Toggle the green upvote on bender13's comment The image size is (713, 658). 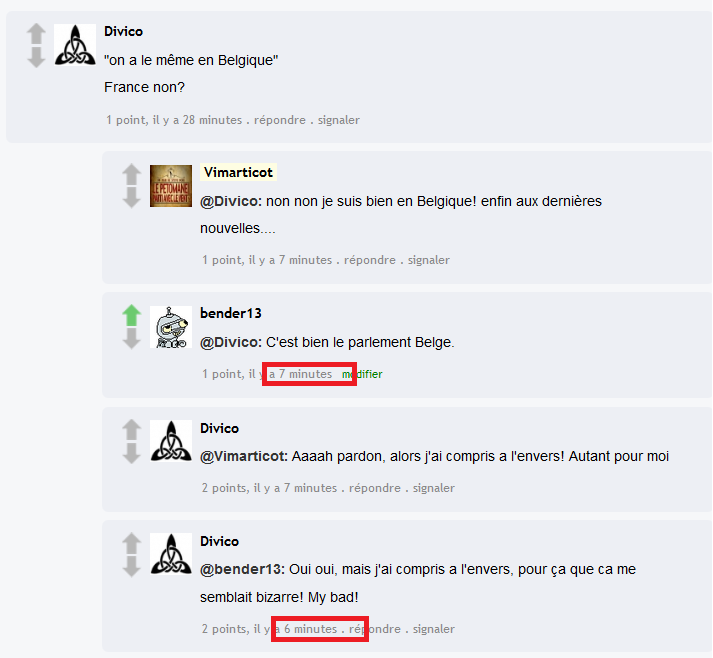[131, 315]
